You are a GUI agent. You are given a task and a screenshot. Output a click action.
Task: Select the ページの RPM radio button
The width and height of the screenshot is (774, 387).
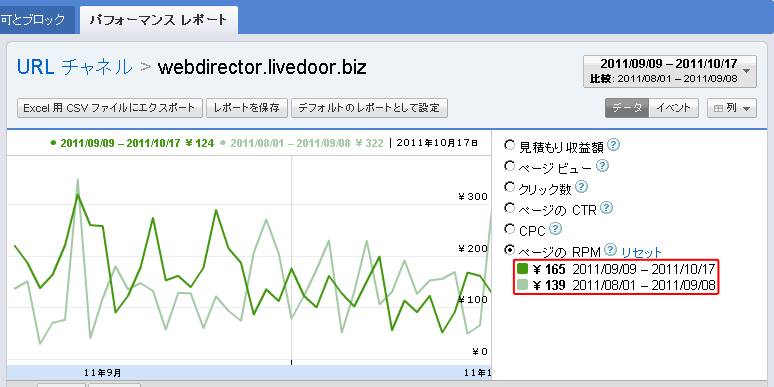(x=509, y=250)
